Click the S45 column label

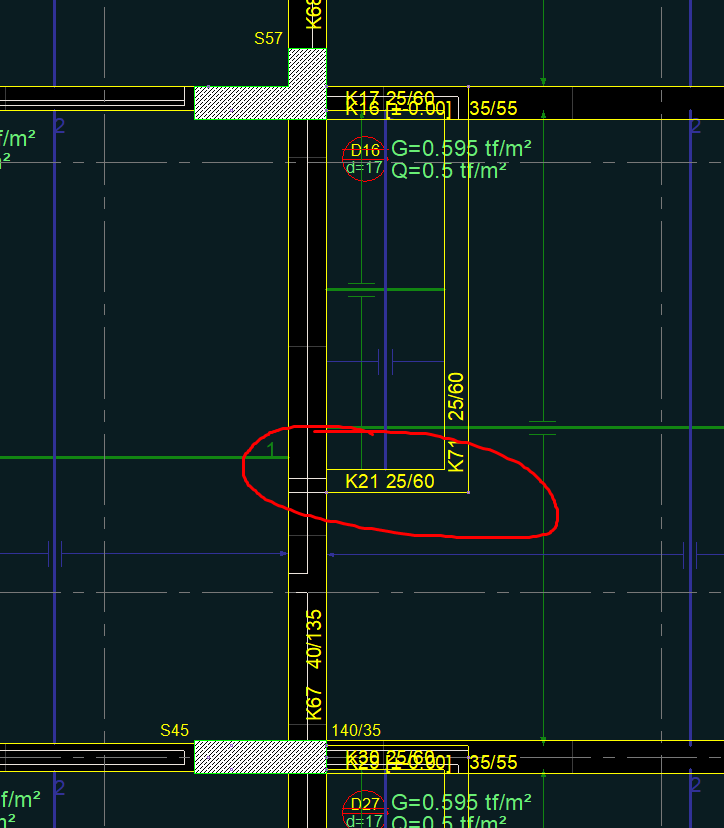pos(174,731)
